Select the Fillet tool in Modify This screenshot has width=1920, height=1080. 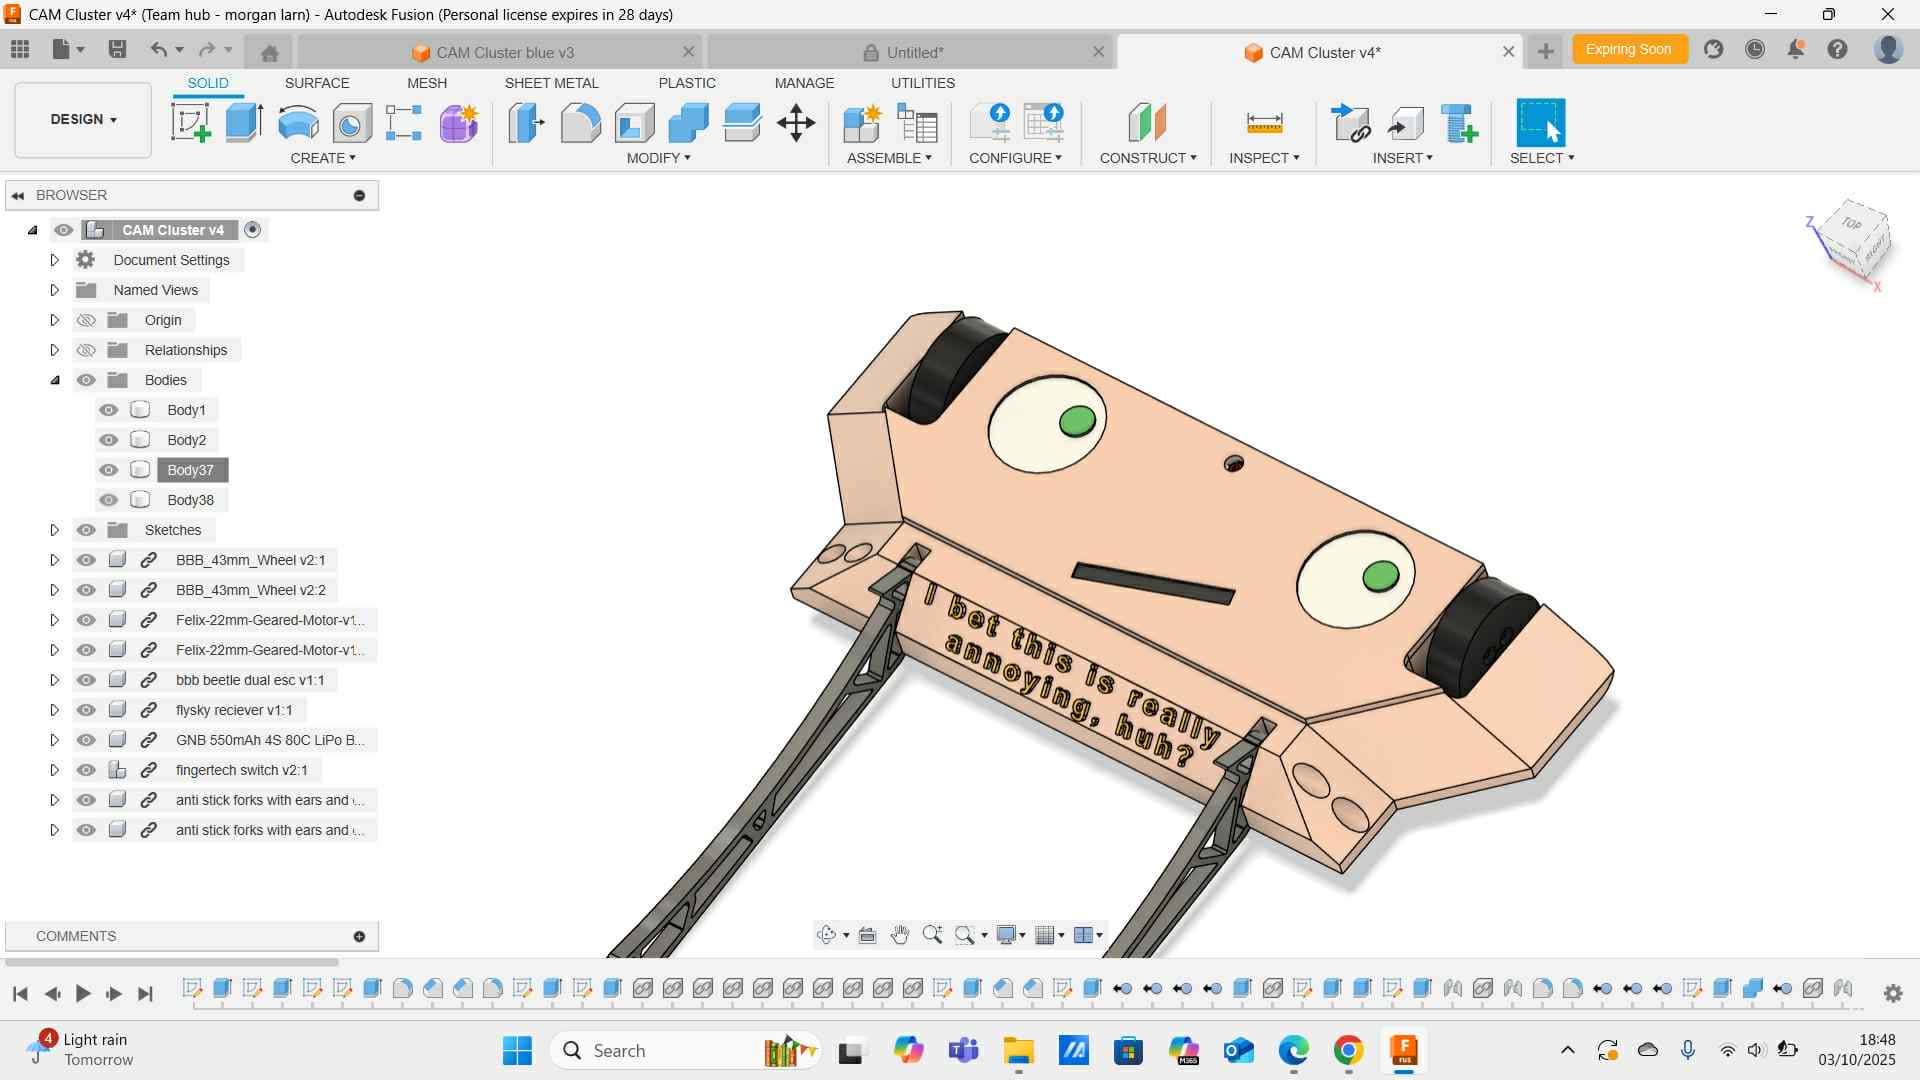[x=580, y=123]
